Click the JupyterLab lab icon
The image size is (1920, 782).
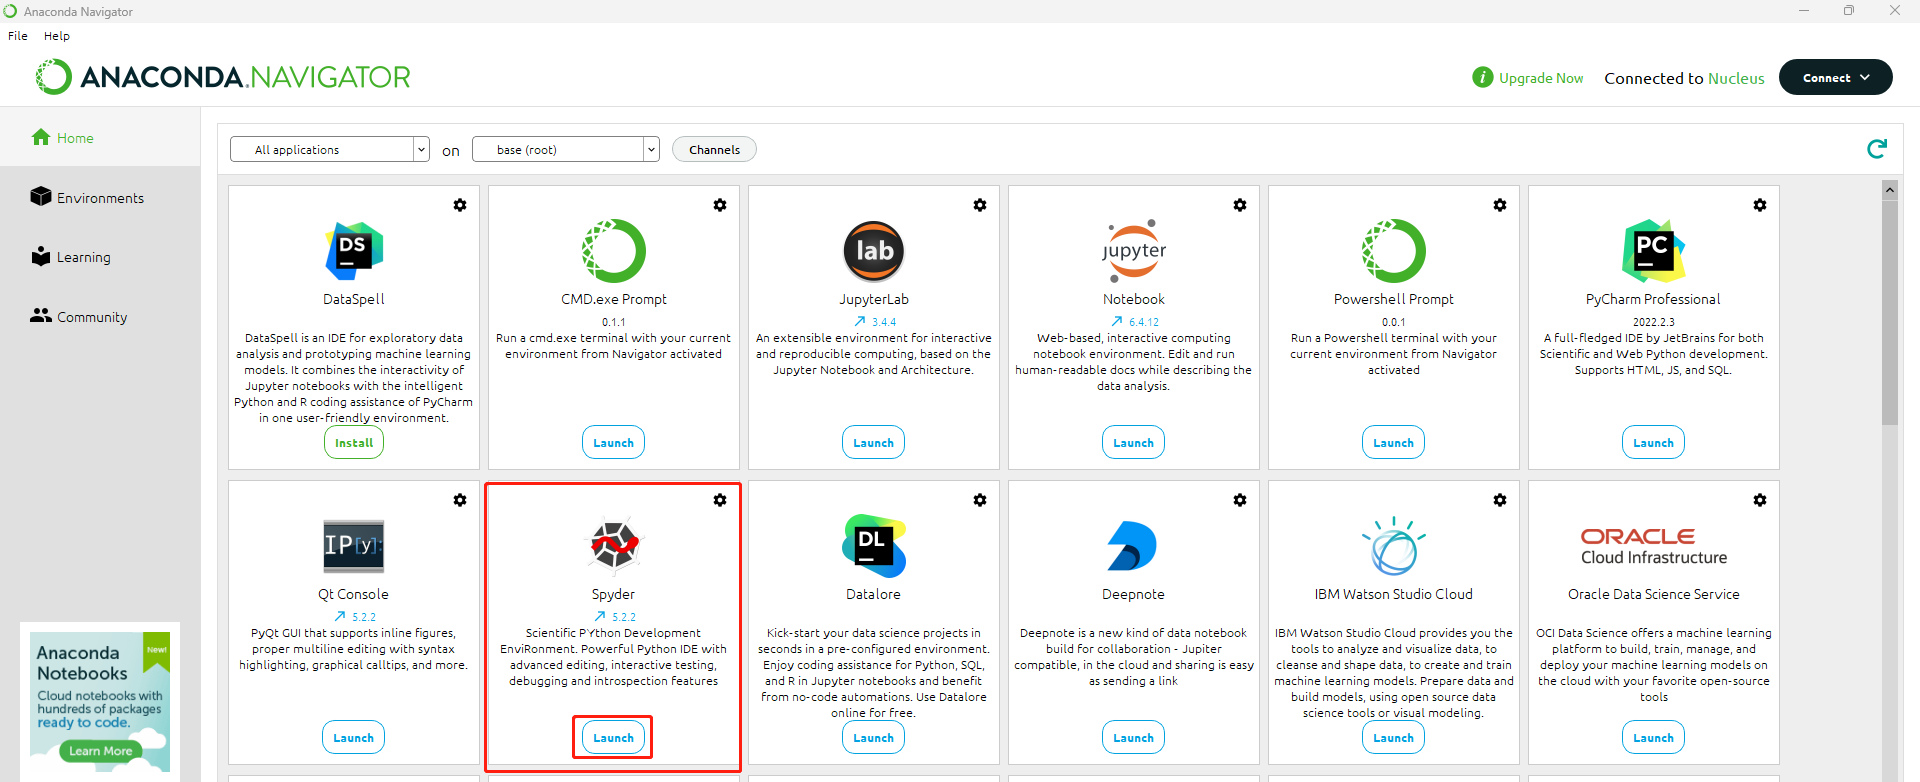pos(874,251)
